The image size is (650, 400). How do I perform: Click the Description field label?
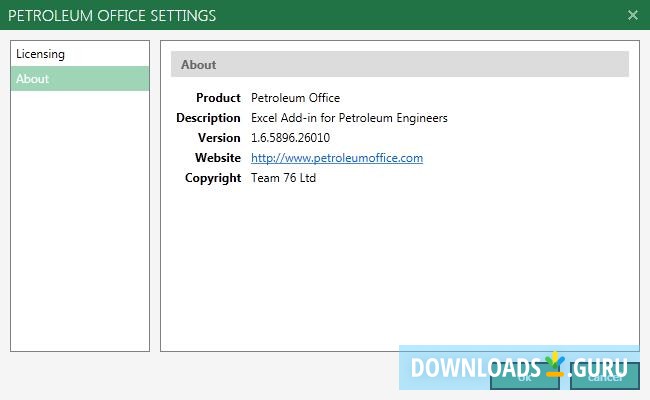[208, 118]
